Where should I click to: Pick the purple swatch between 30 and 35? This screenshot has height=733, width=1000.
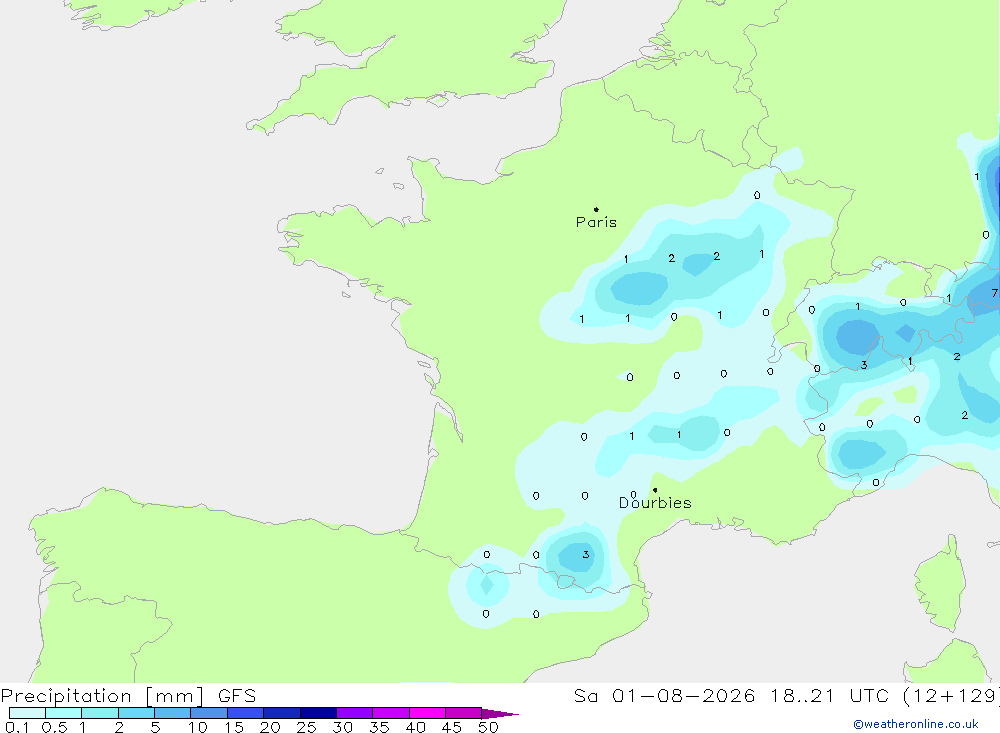pos(354,713)
